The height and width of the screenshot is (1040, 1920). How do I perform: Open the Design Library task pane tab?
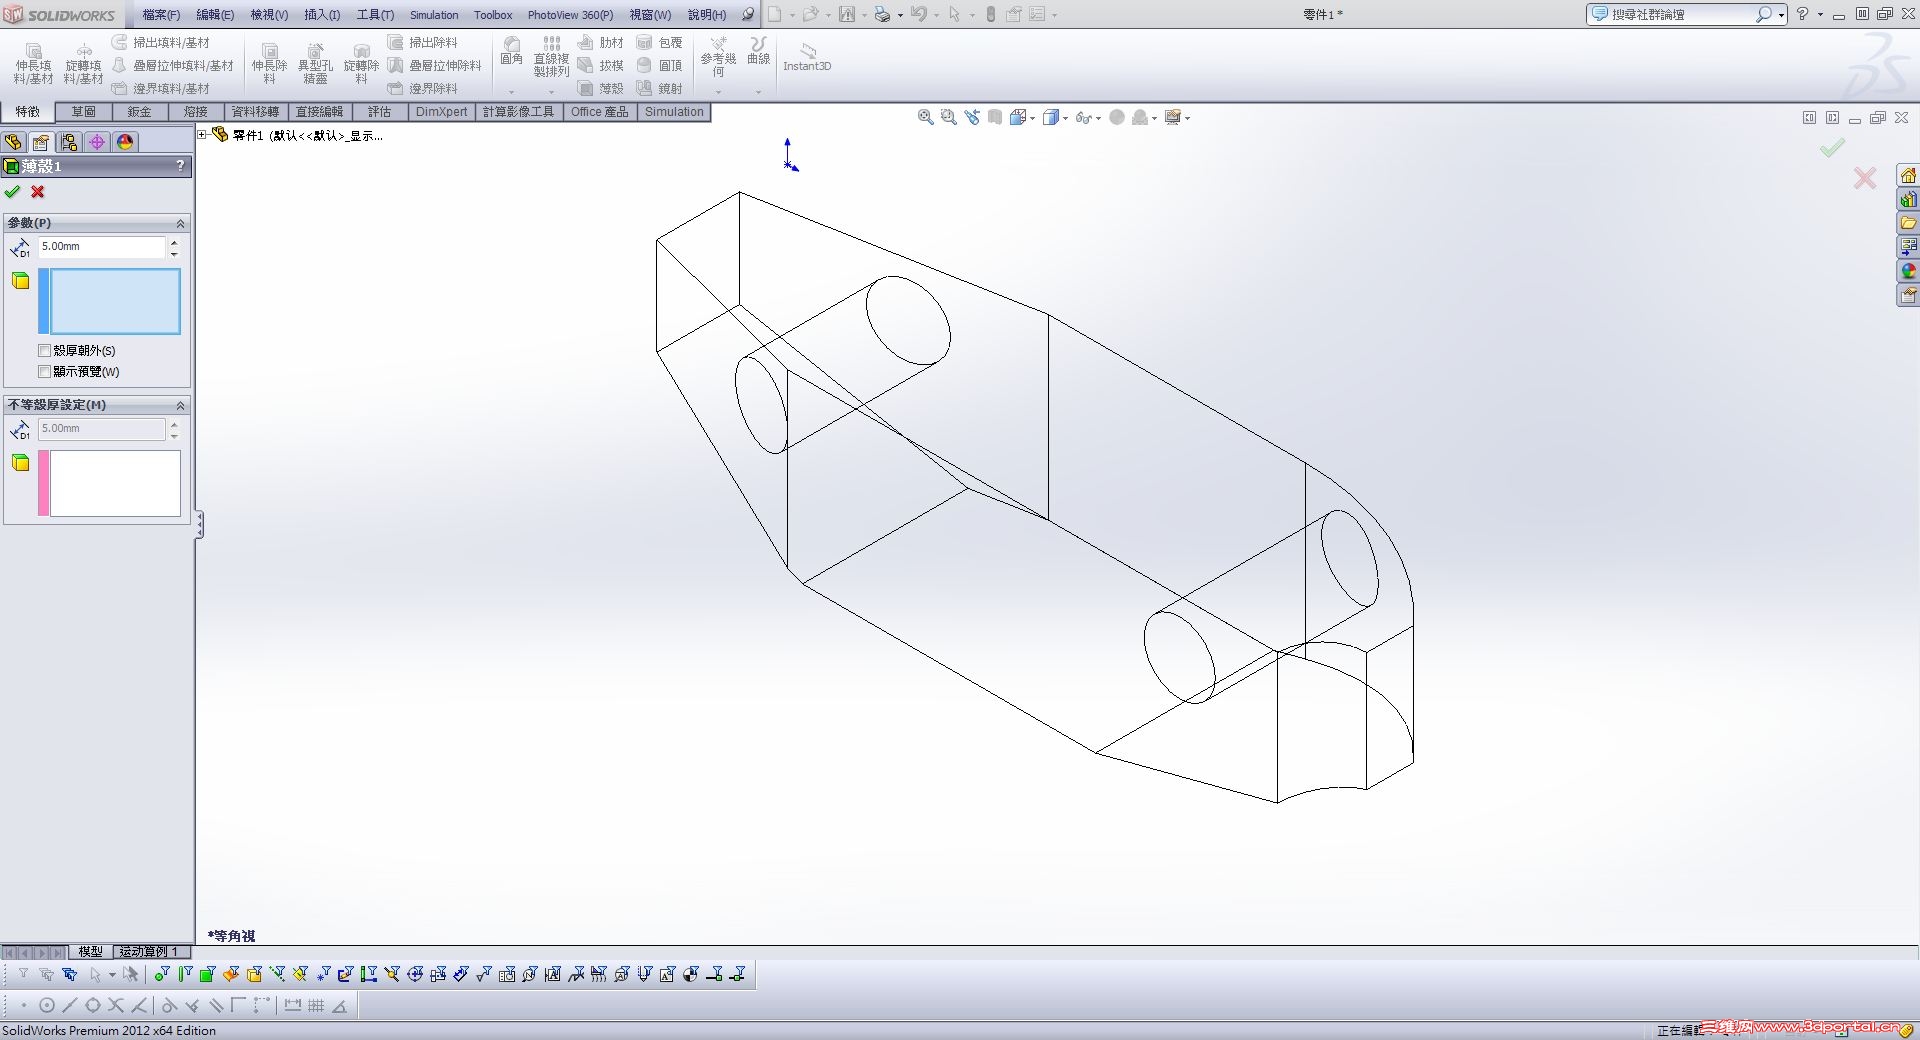point(1908,200)
